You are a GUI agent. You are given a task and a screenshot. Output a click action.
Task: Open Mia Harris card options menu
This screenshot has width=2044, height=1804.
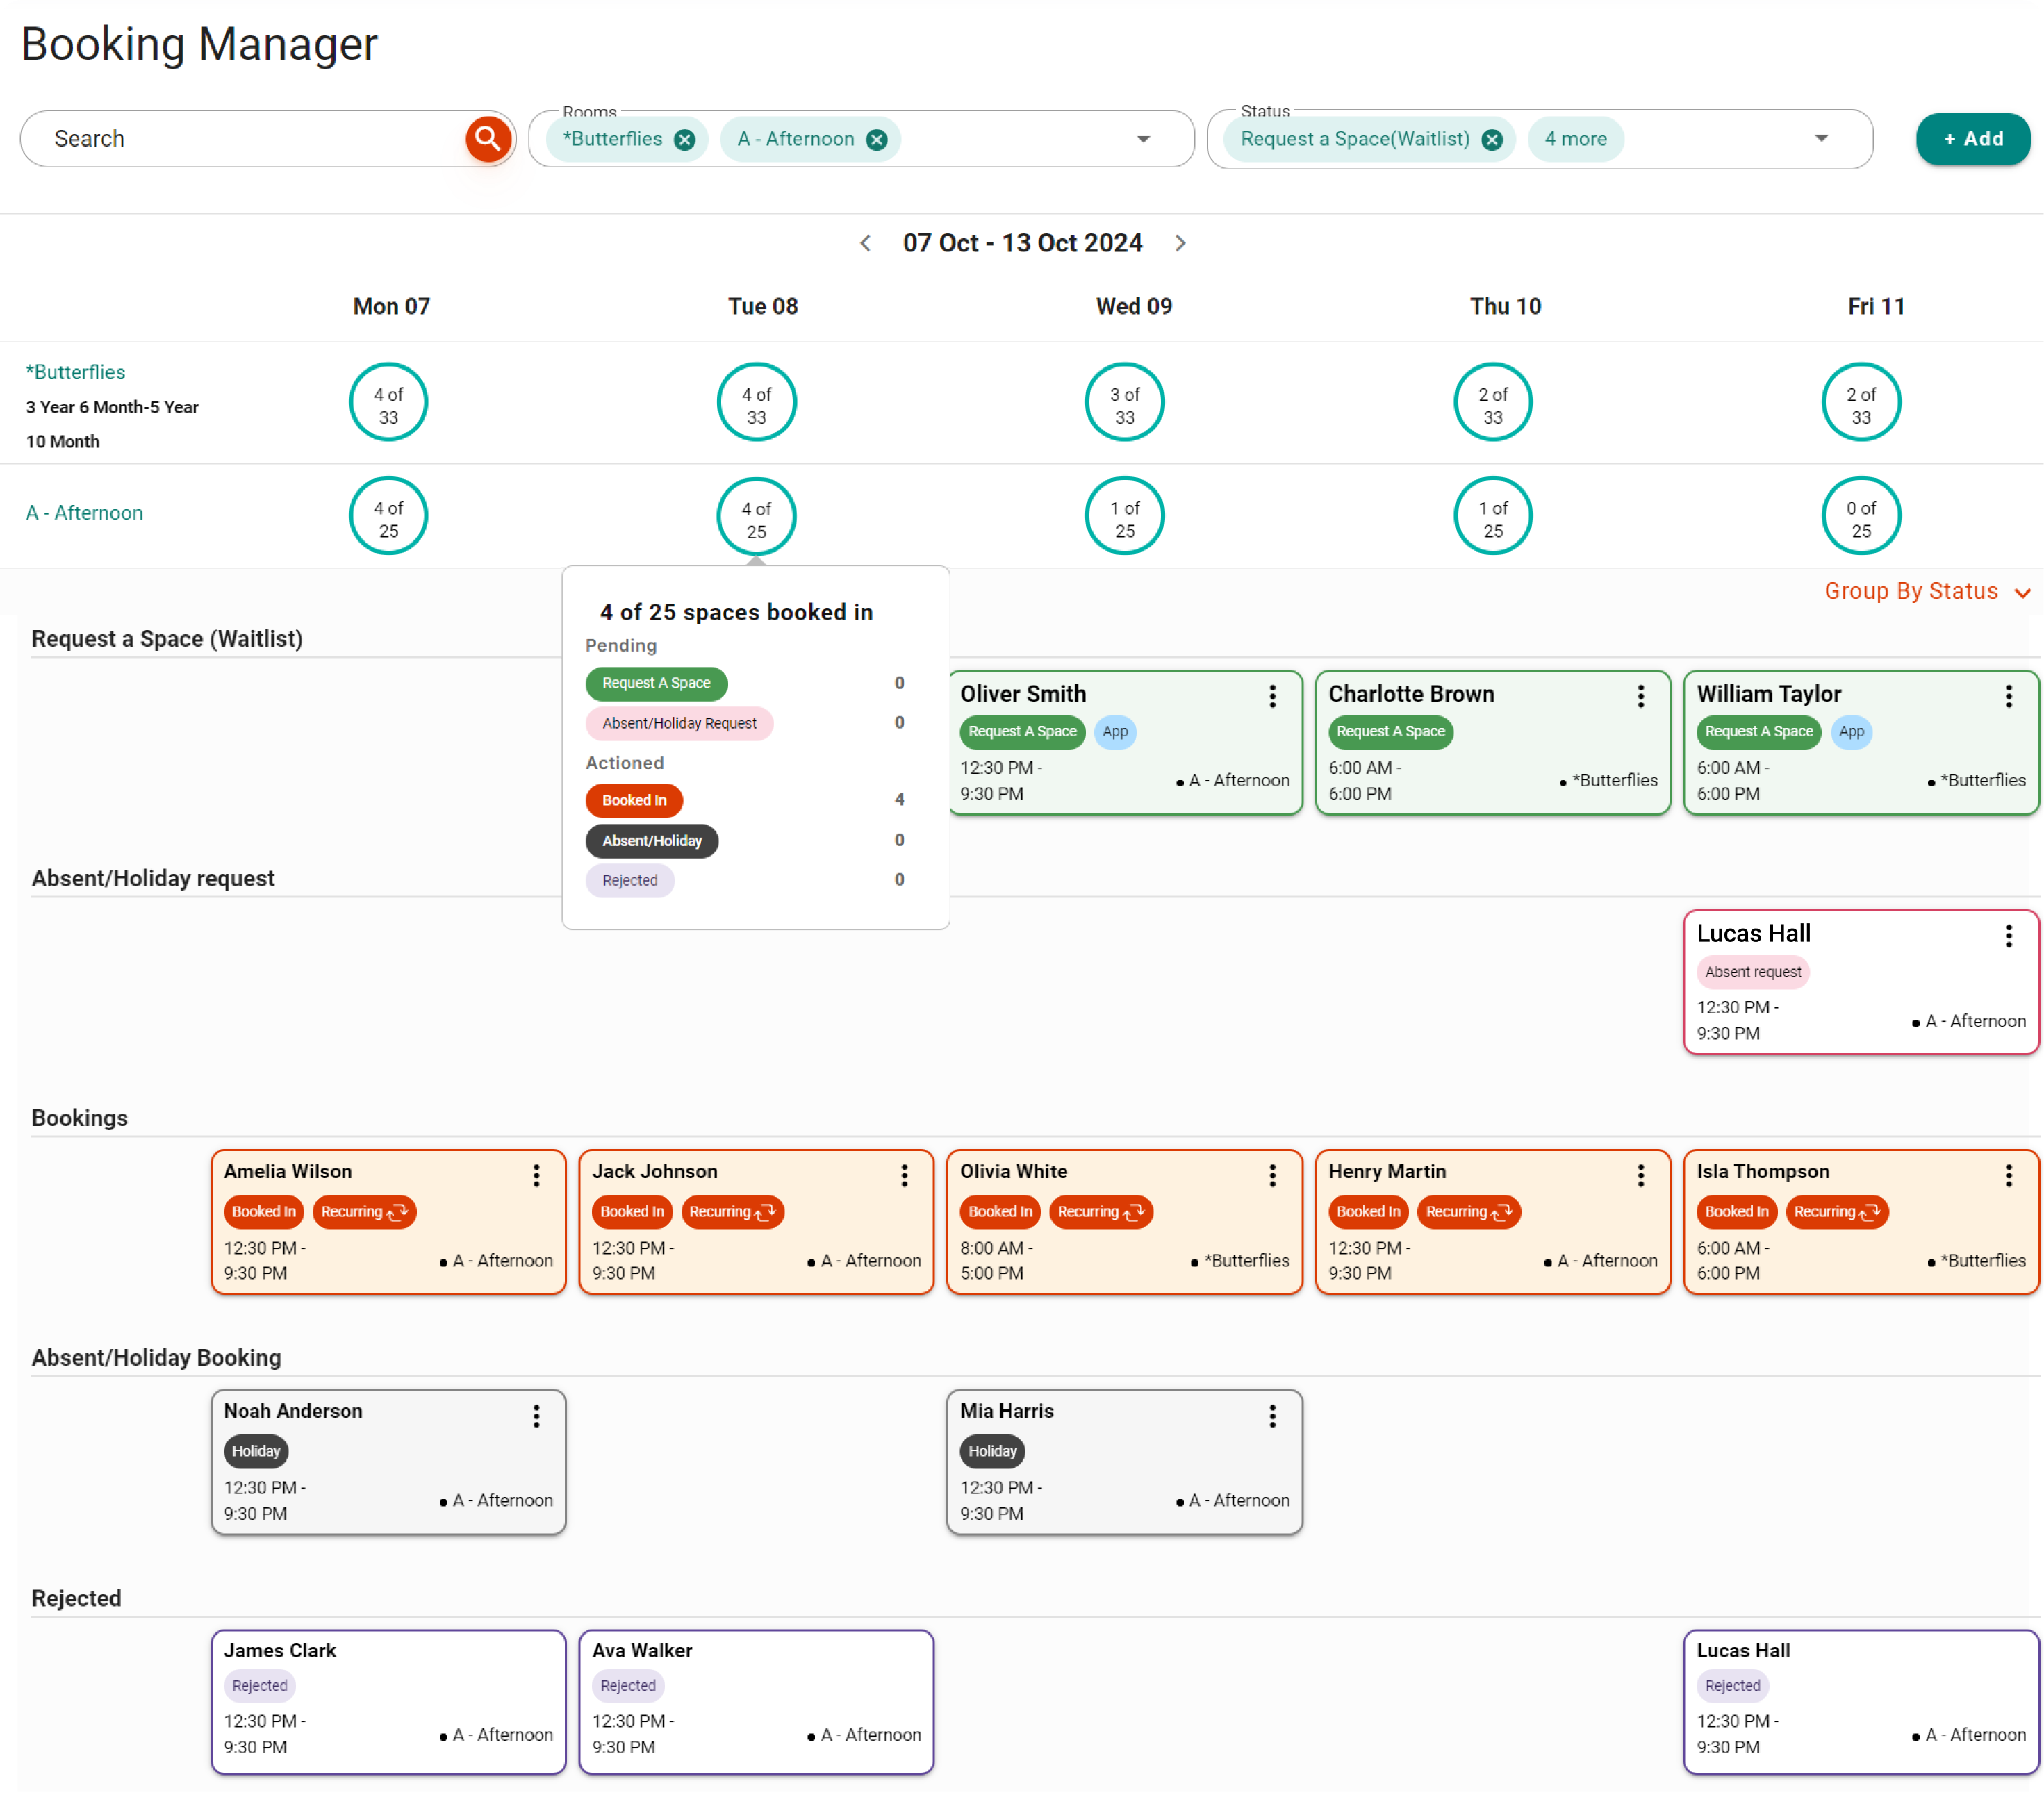(x=1272, y=1416)
